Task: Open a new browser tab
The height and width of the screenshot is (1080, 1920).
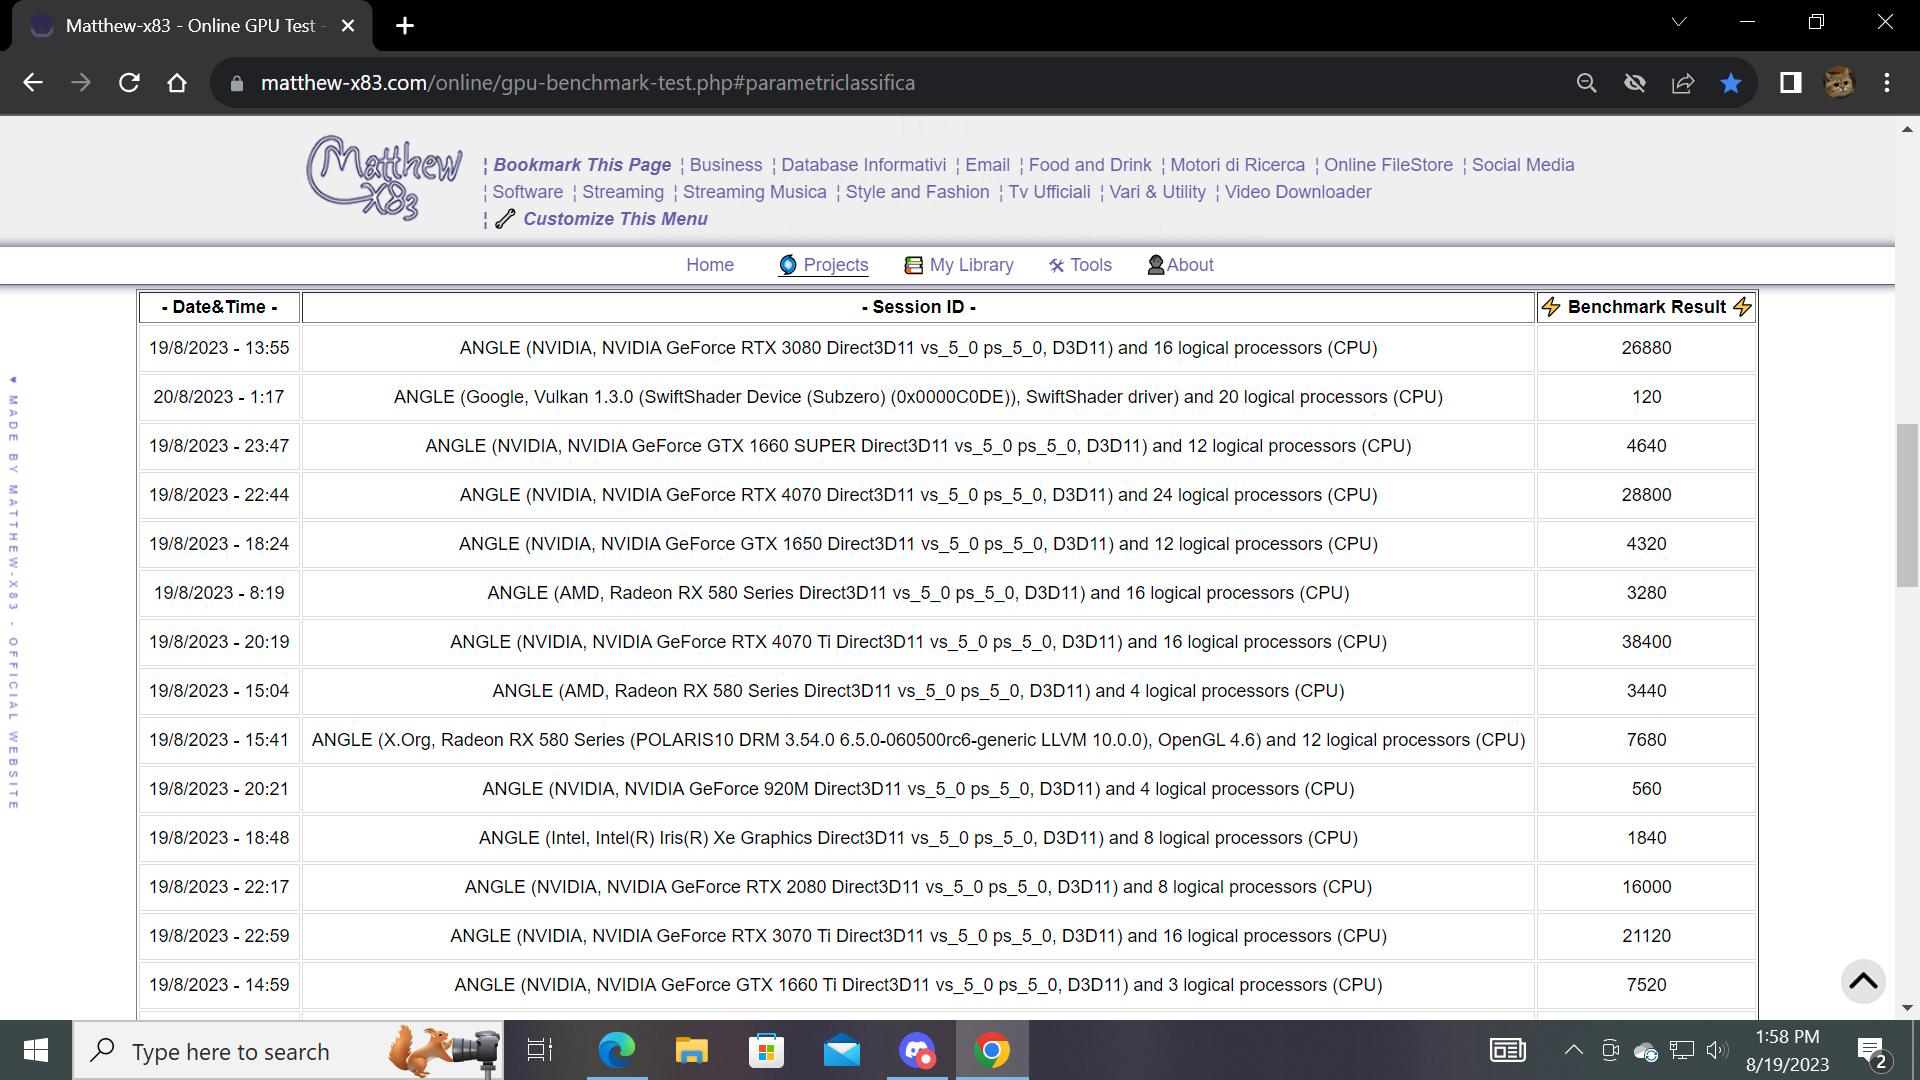Action: click(405, 26)
